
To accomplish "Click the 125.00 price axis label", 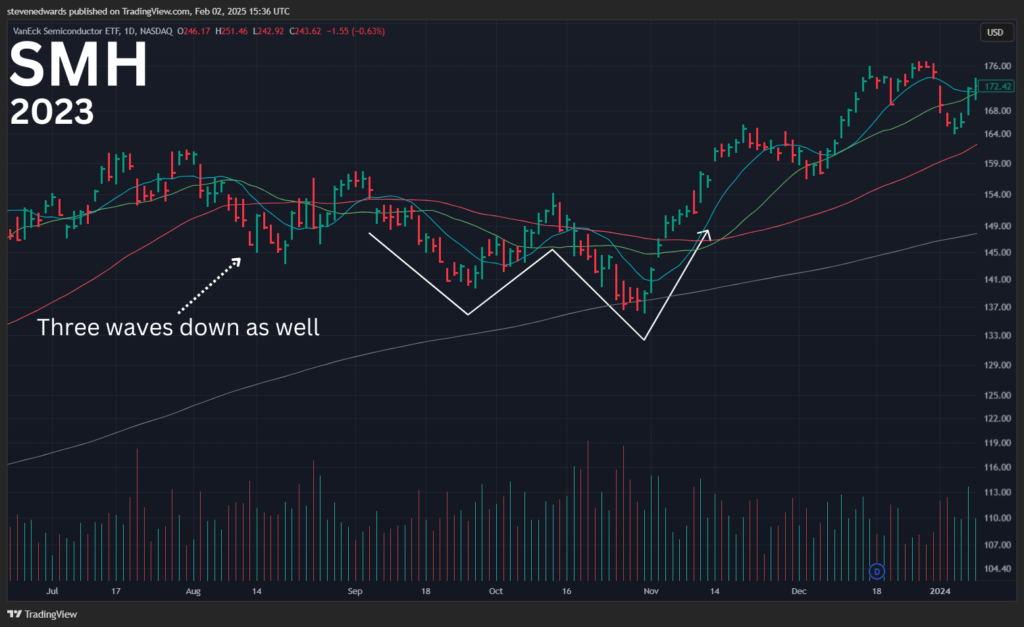I will (x=997, y=395).
